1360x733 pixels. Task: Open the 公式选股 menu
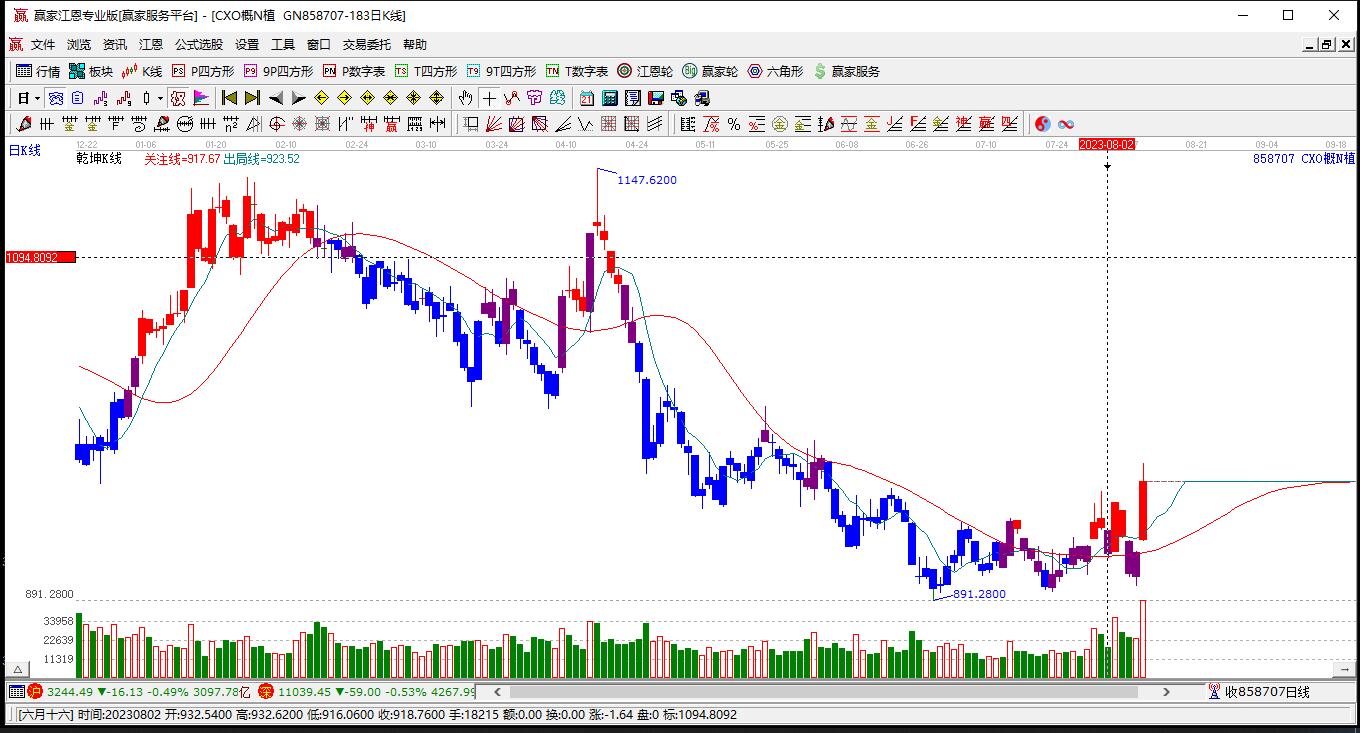click(199, 44)
